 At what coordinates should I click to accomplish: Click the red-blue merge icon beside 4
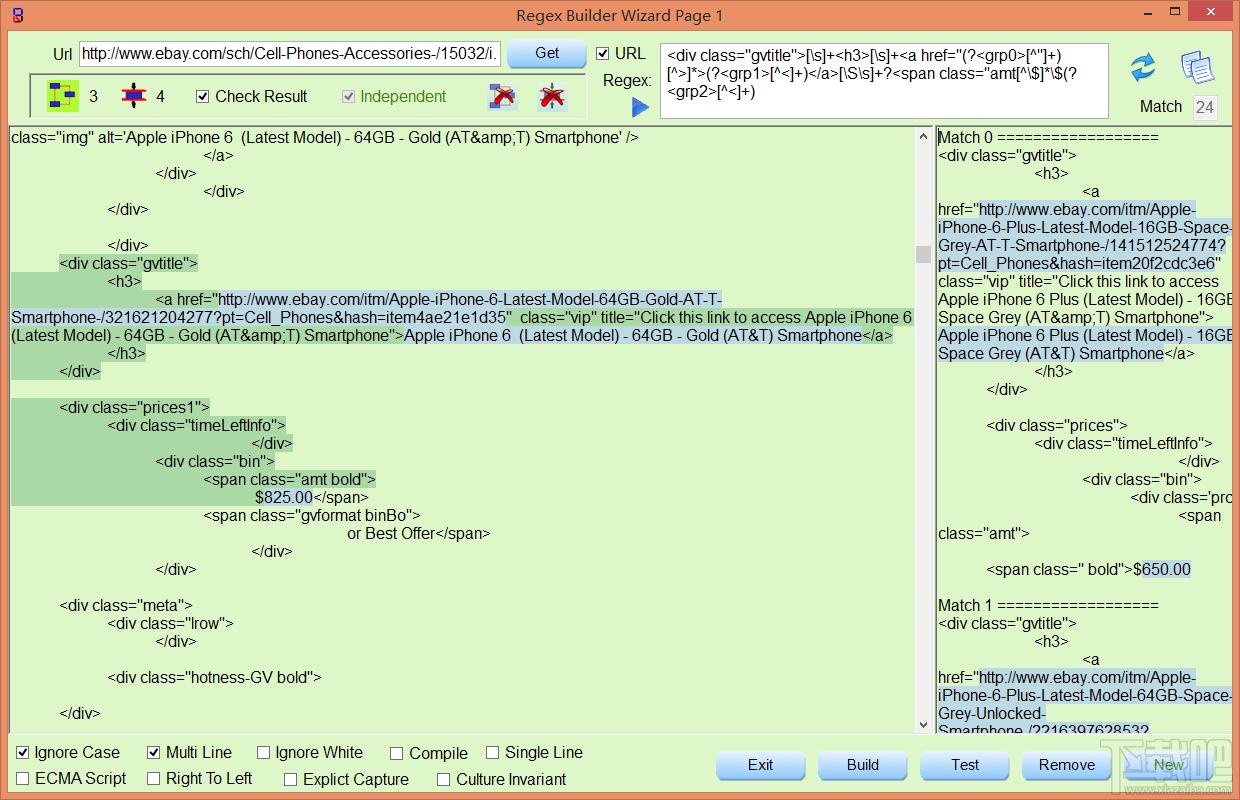(x=134, y=96)
